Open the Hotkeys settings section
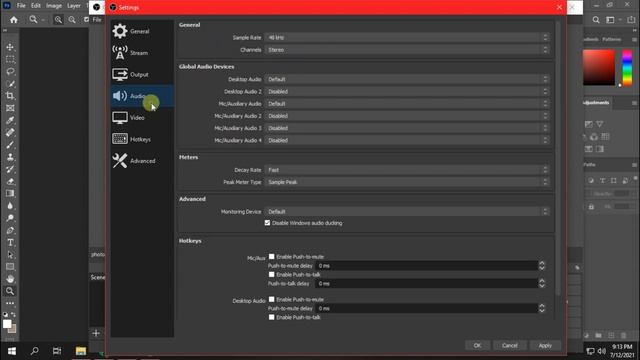The height and width of the screenshot is (360, 640). 142,139
